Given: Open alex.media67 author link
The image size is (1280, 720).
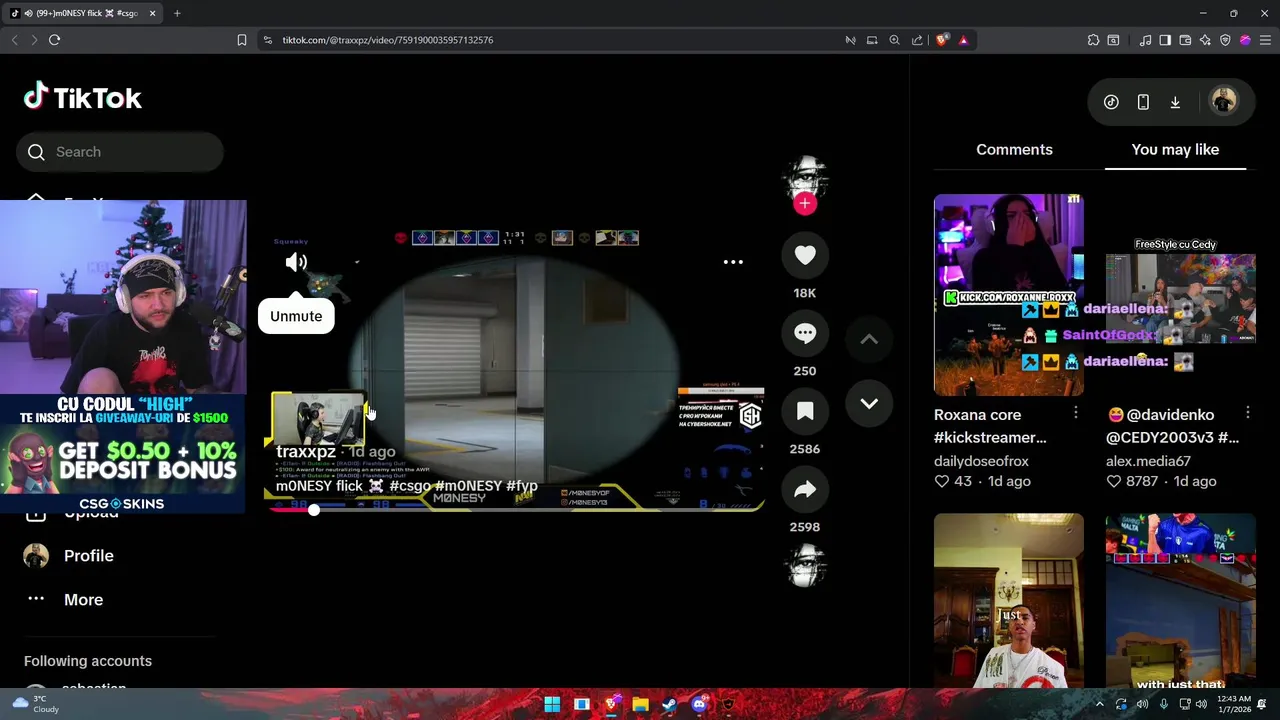Looking at the screenshot, I should tap(1148, 461).
